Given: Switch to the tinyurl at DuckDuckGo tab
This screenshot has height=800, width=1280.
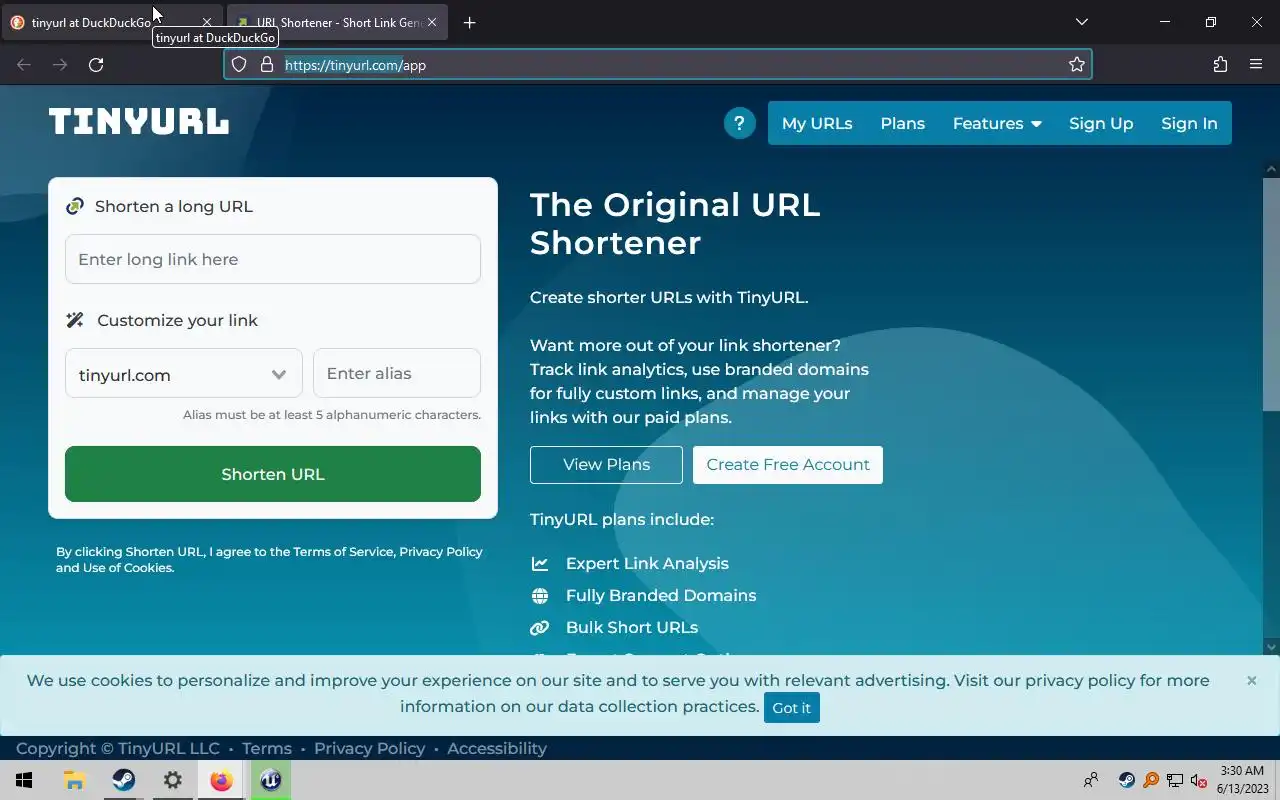Looking at the screenshot, I should 112,22.
